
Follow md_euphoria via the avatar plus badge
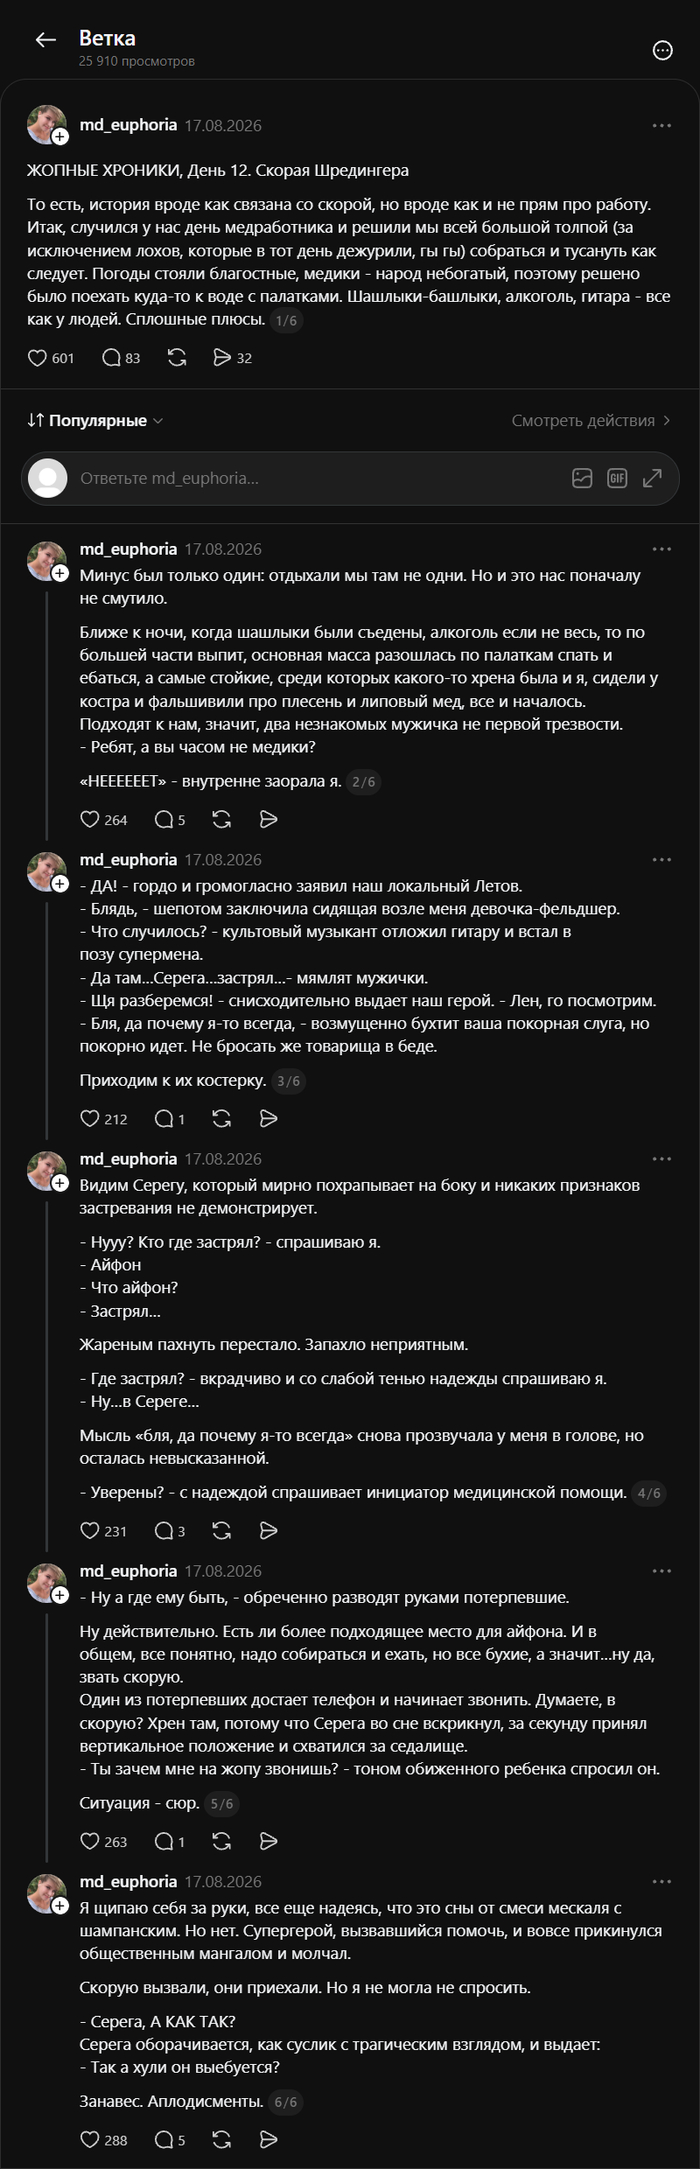(61, 137)
